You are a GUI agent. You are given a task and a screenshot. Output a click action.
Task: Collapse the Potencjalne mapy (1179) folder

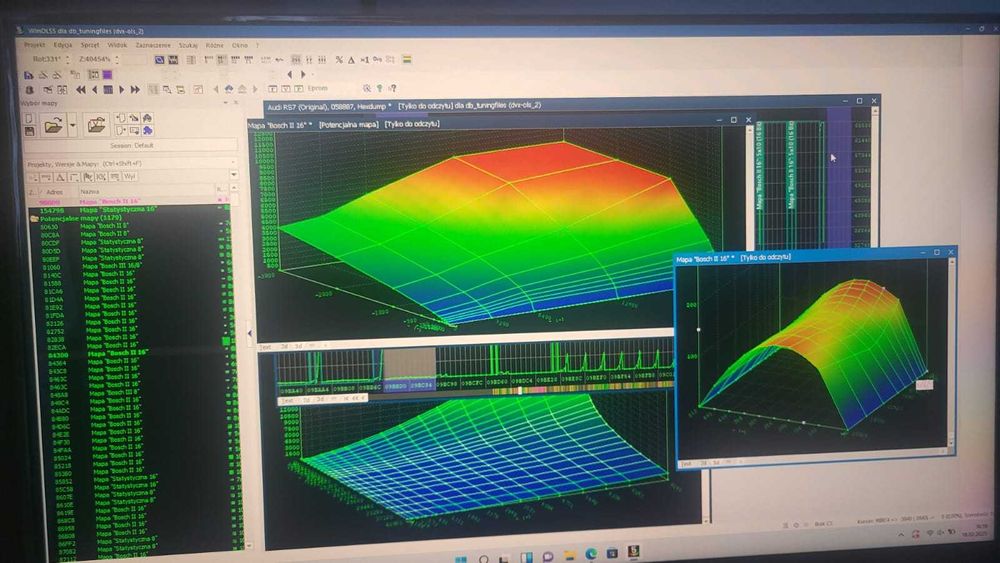[34, 219]
